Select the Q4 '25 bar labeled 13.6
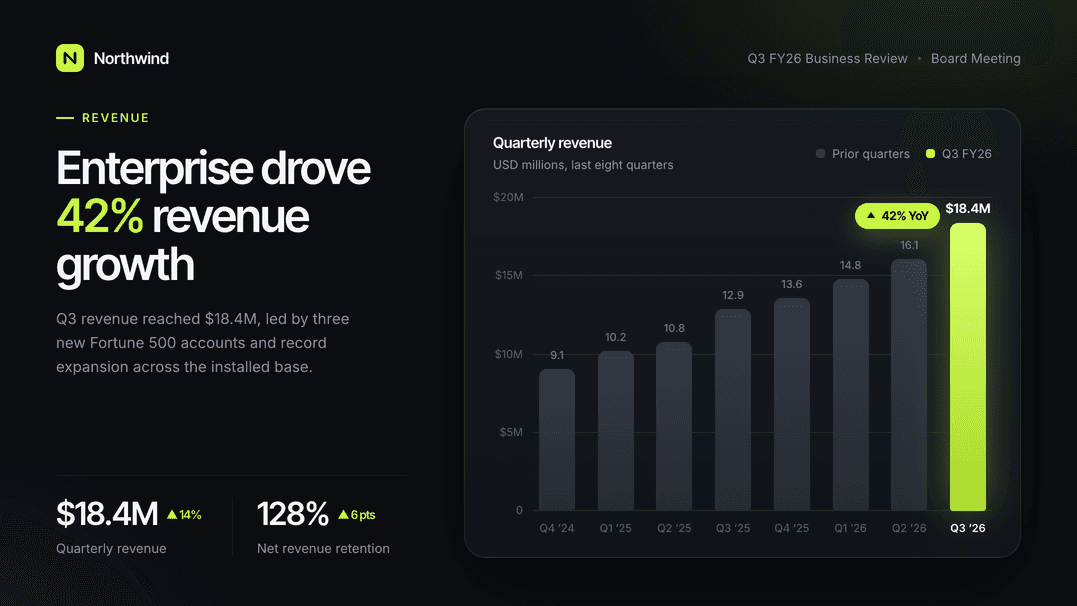Screen dimensions: 1077x606 click(x=791, y=405)
